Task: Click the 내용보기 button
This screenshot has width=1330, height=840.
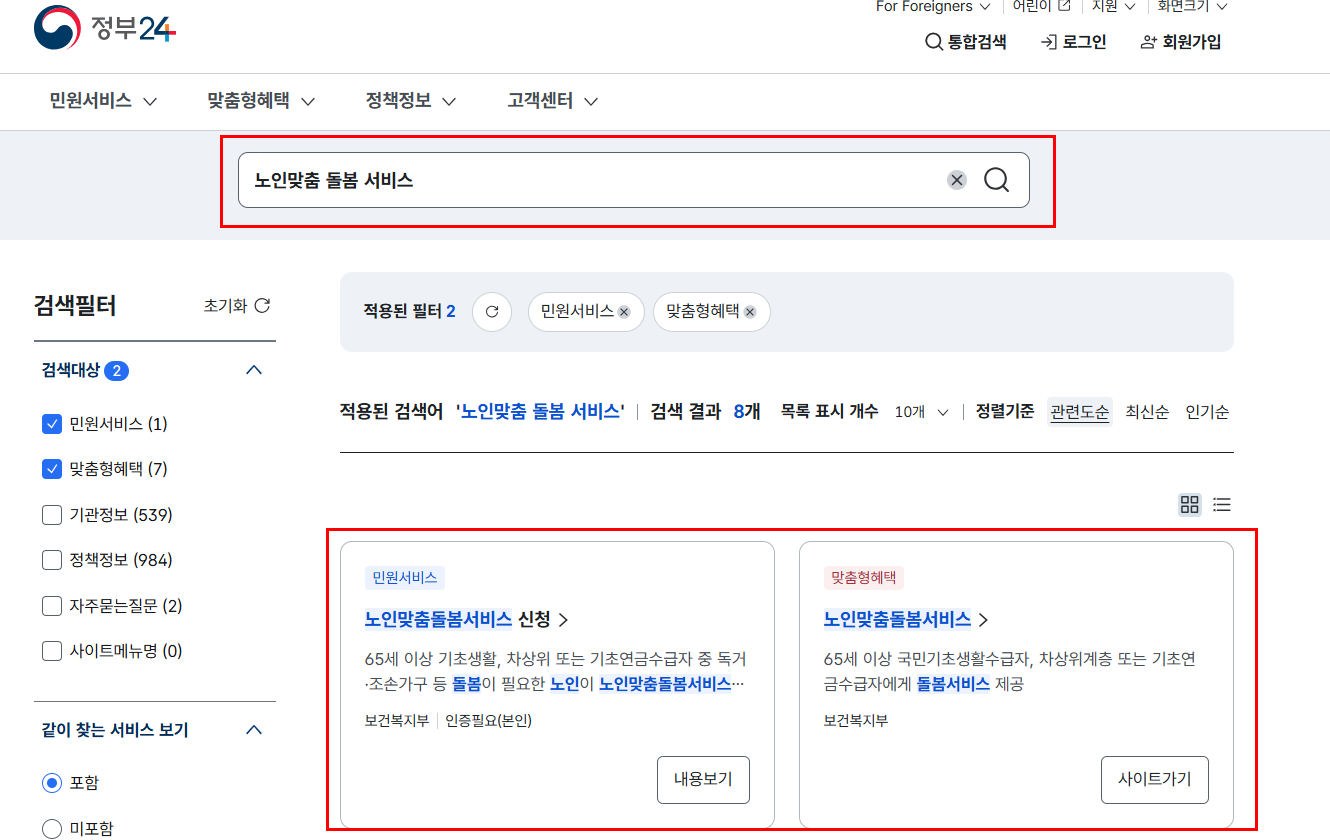Action: [x=703, y=779]
